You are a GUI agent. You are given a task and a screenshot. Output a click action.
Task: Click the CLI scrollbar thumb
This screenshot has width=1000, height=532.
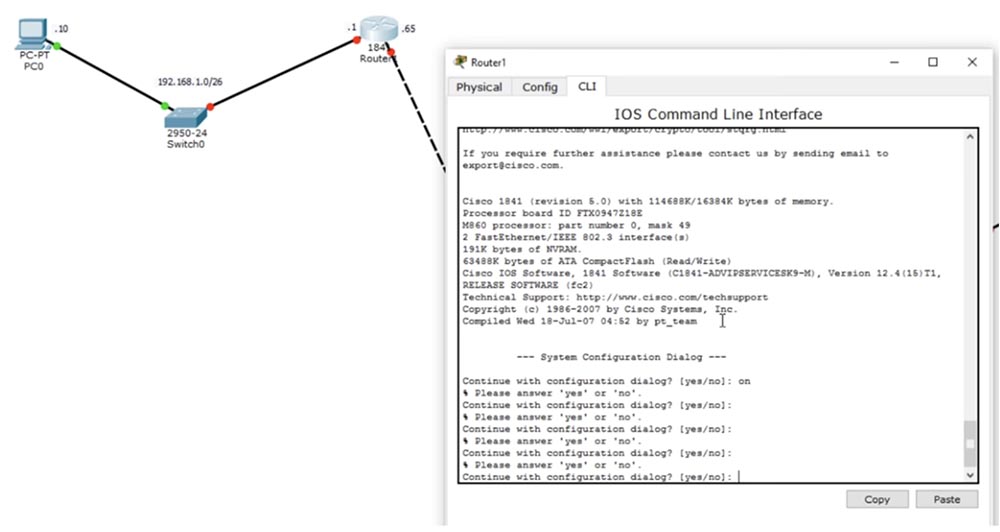[970, 443]
